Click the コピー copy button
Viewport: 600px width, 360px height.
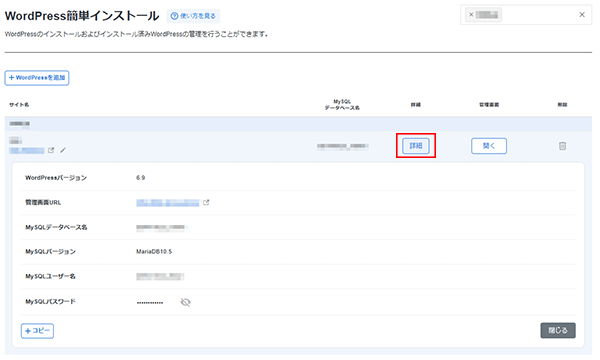click(37, 331)
